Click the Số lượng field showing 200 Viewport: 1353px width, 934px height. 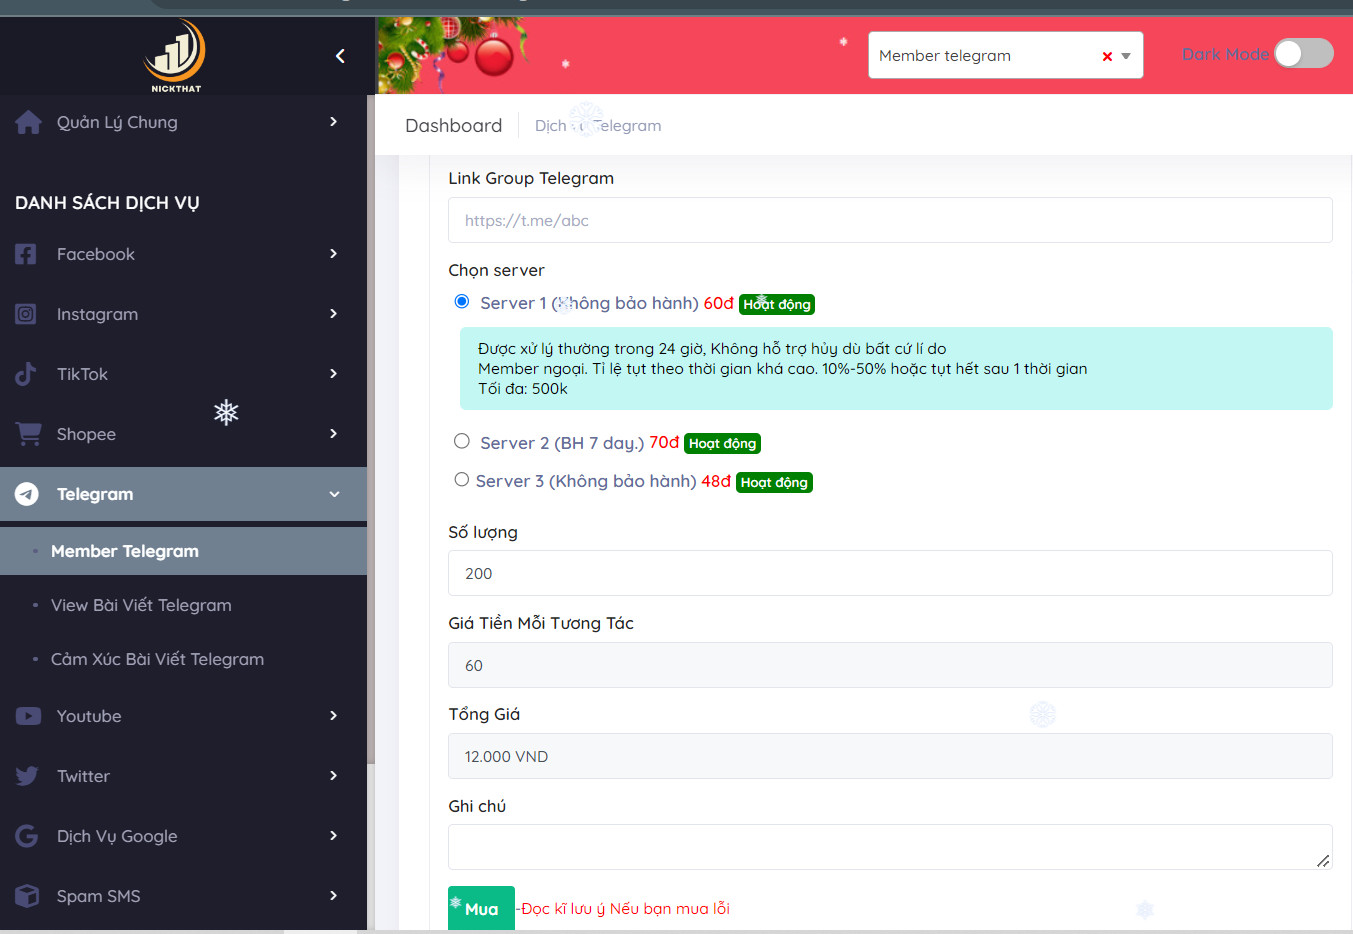pyautogui.click(x=890, y=573)
